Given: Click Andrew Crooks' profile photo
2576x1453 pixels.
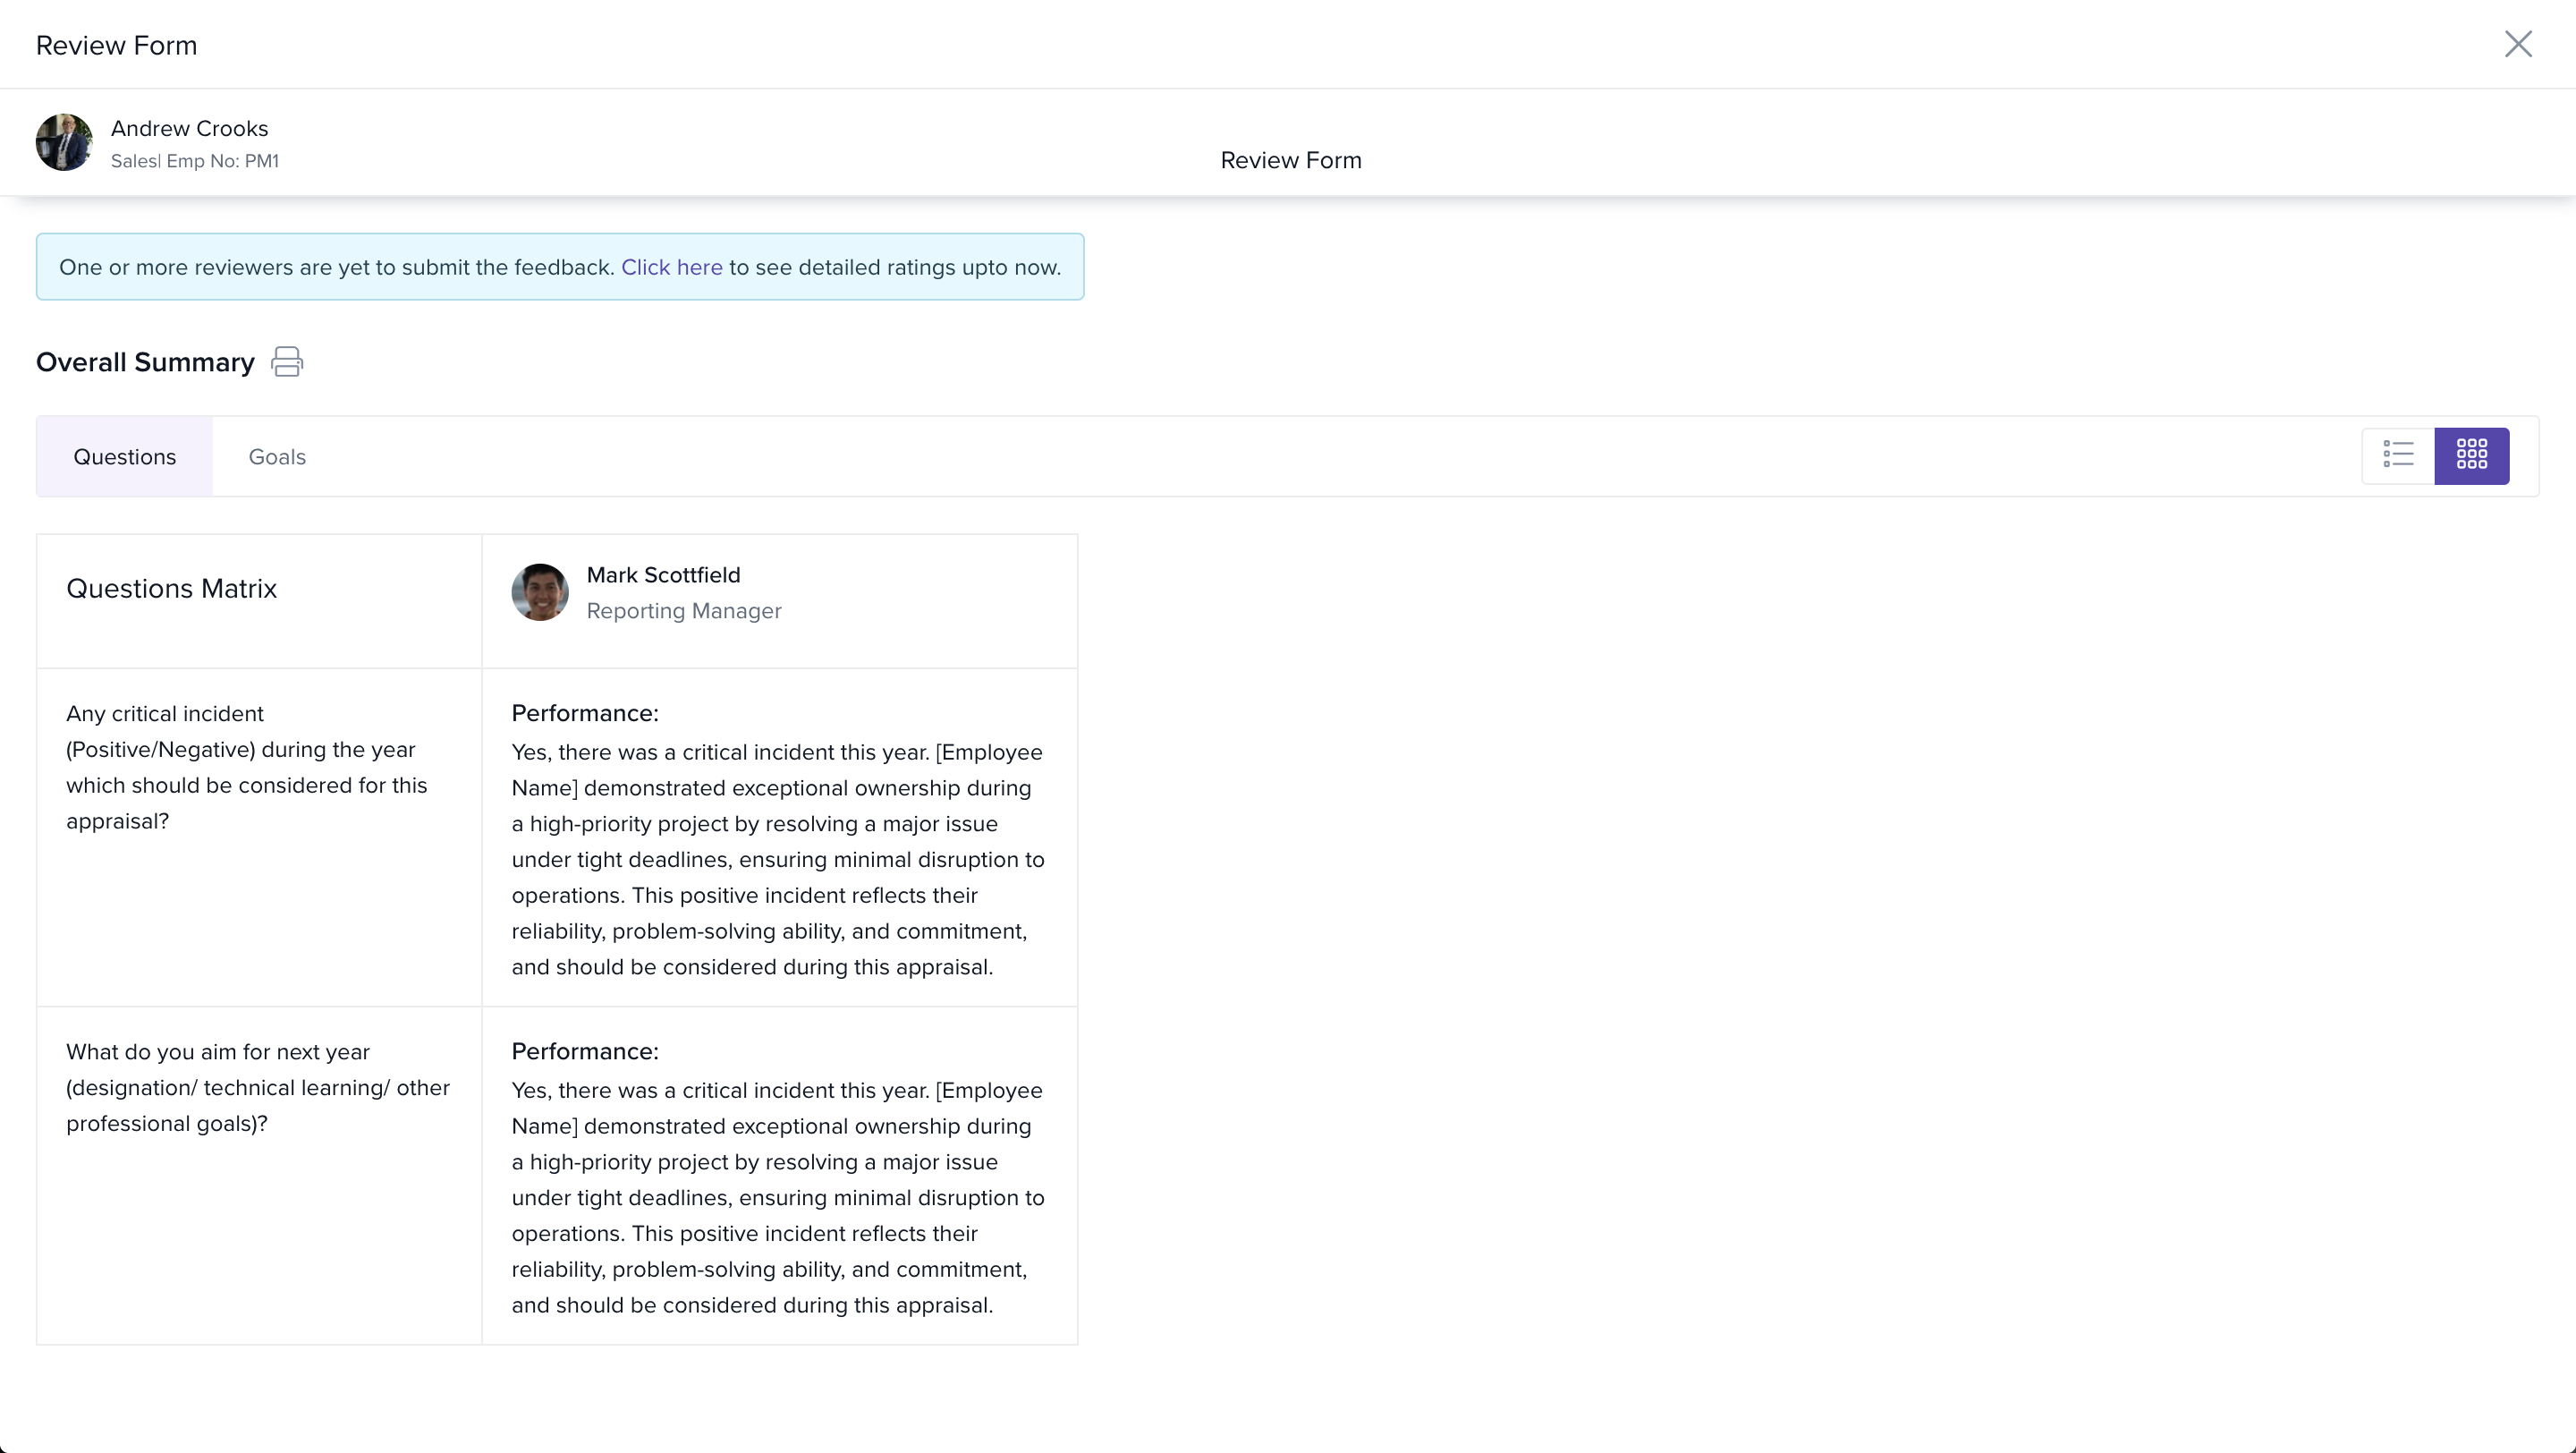Looking at the screenshot, I should pos(64,142).
